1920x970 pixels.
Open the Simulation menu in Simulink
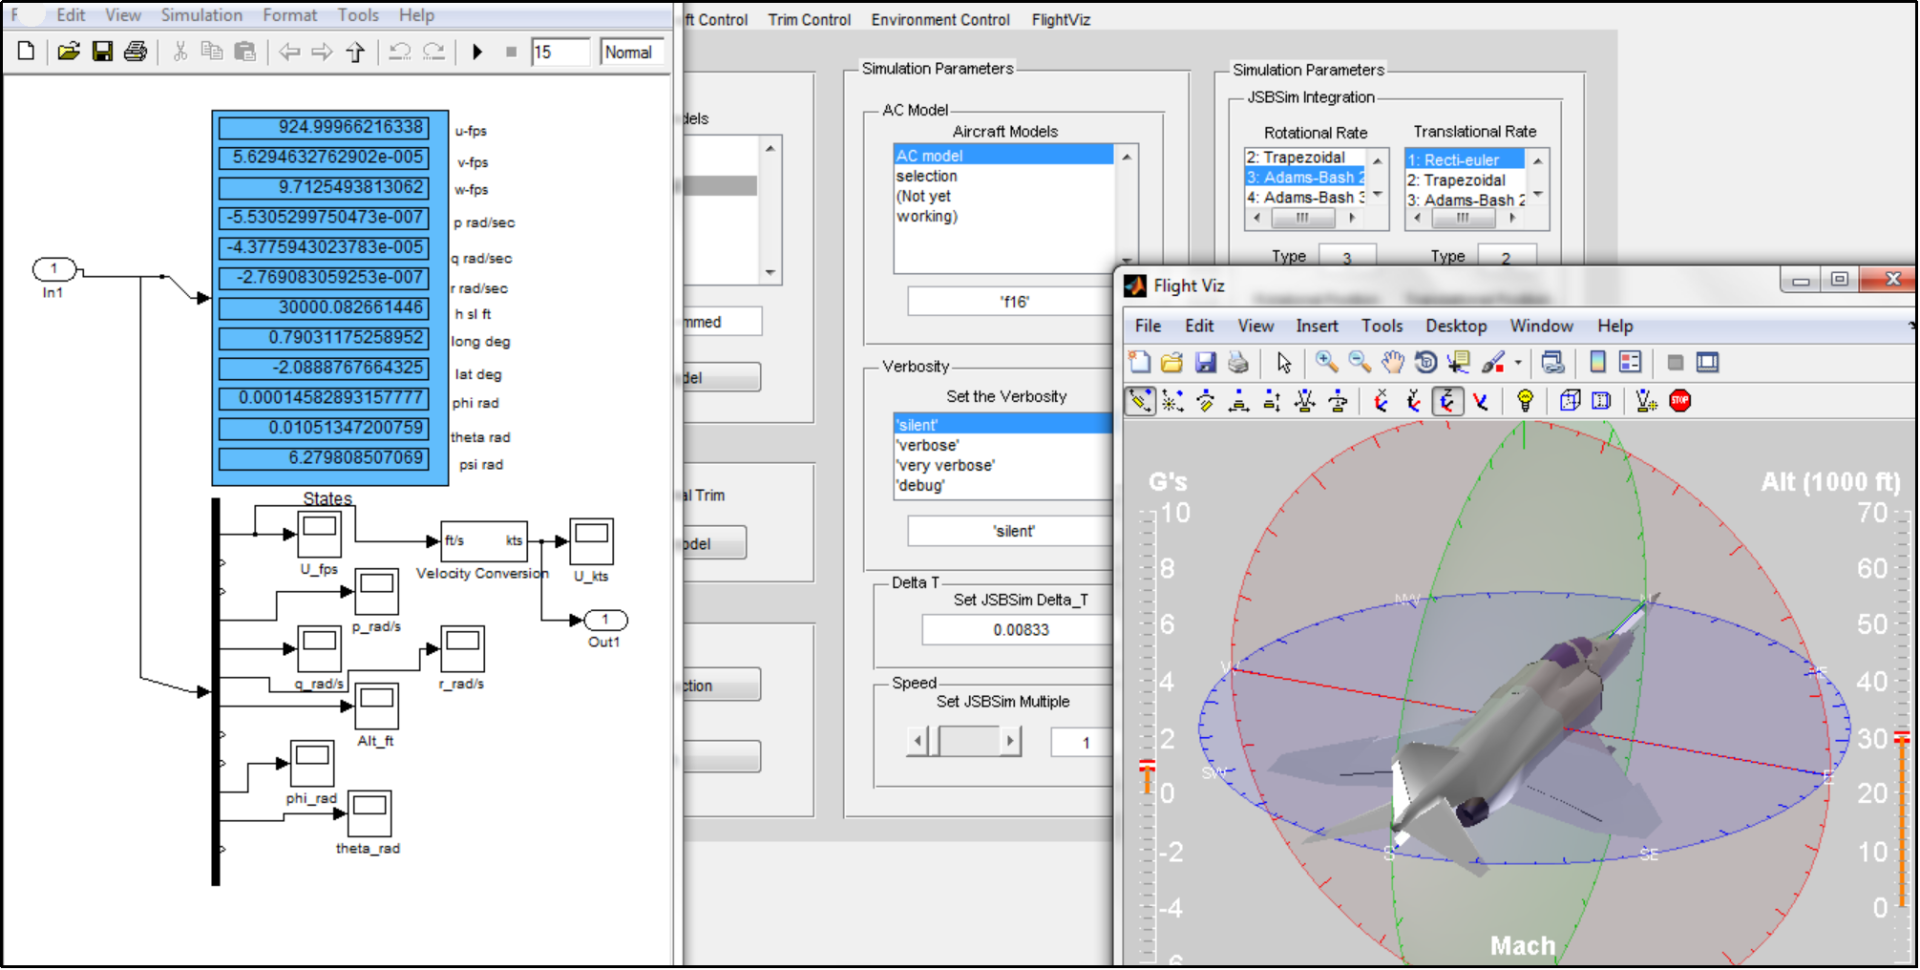pos(201,15)
